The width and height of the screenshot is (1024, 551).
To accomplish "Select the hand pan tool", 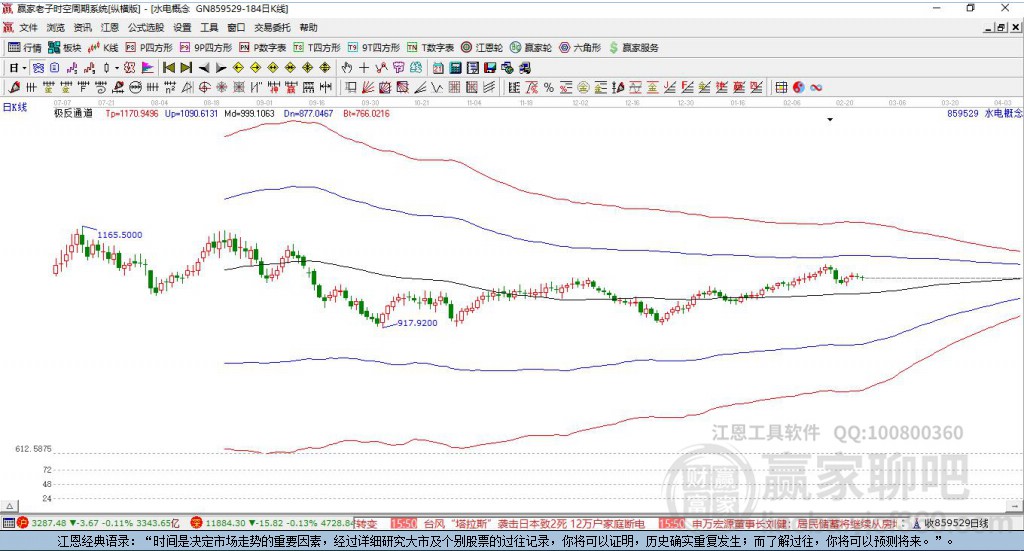I will click(347, 68).
